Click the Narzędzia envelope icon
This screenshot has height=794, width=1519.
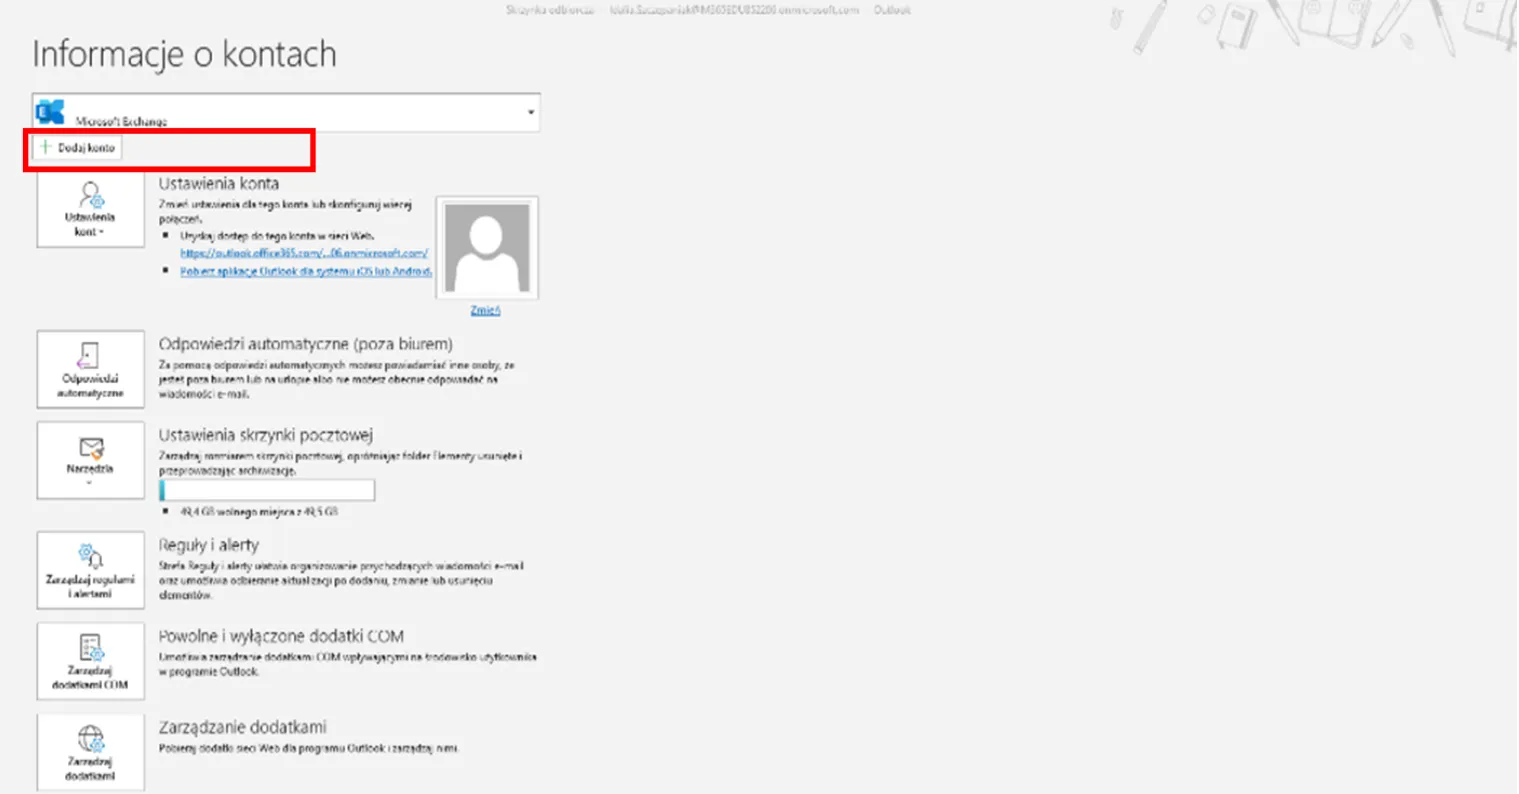(x=91, y=447)
